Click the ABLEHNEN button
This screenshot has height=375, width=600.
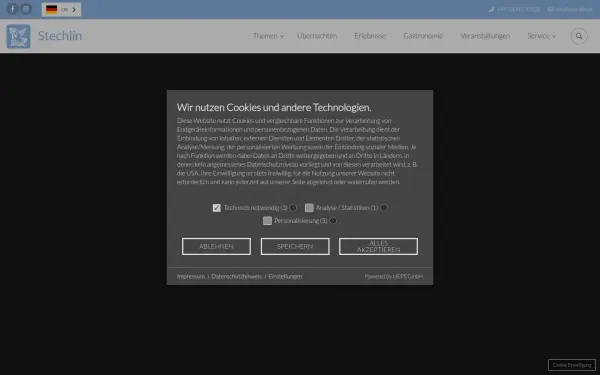(x=216, y=246)
